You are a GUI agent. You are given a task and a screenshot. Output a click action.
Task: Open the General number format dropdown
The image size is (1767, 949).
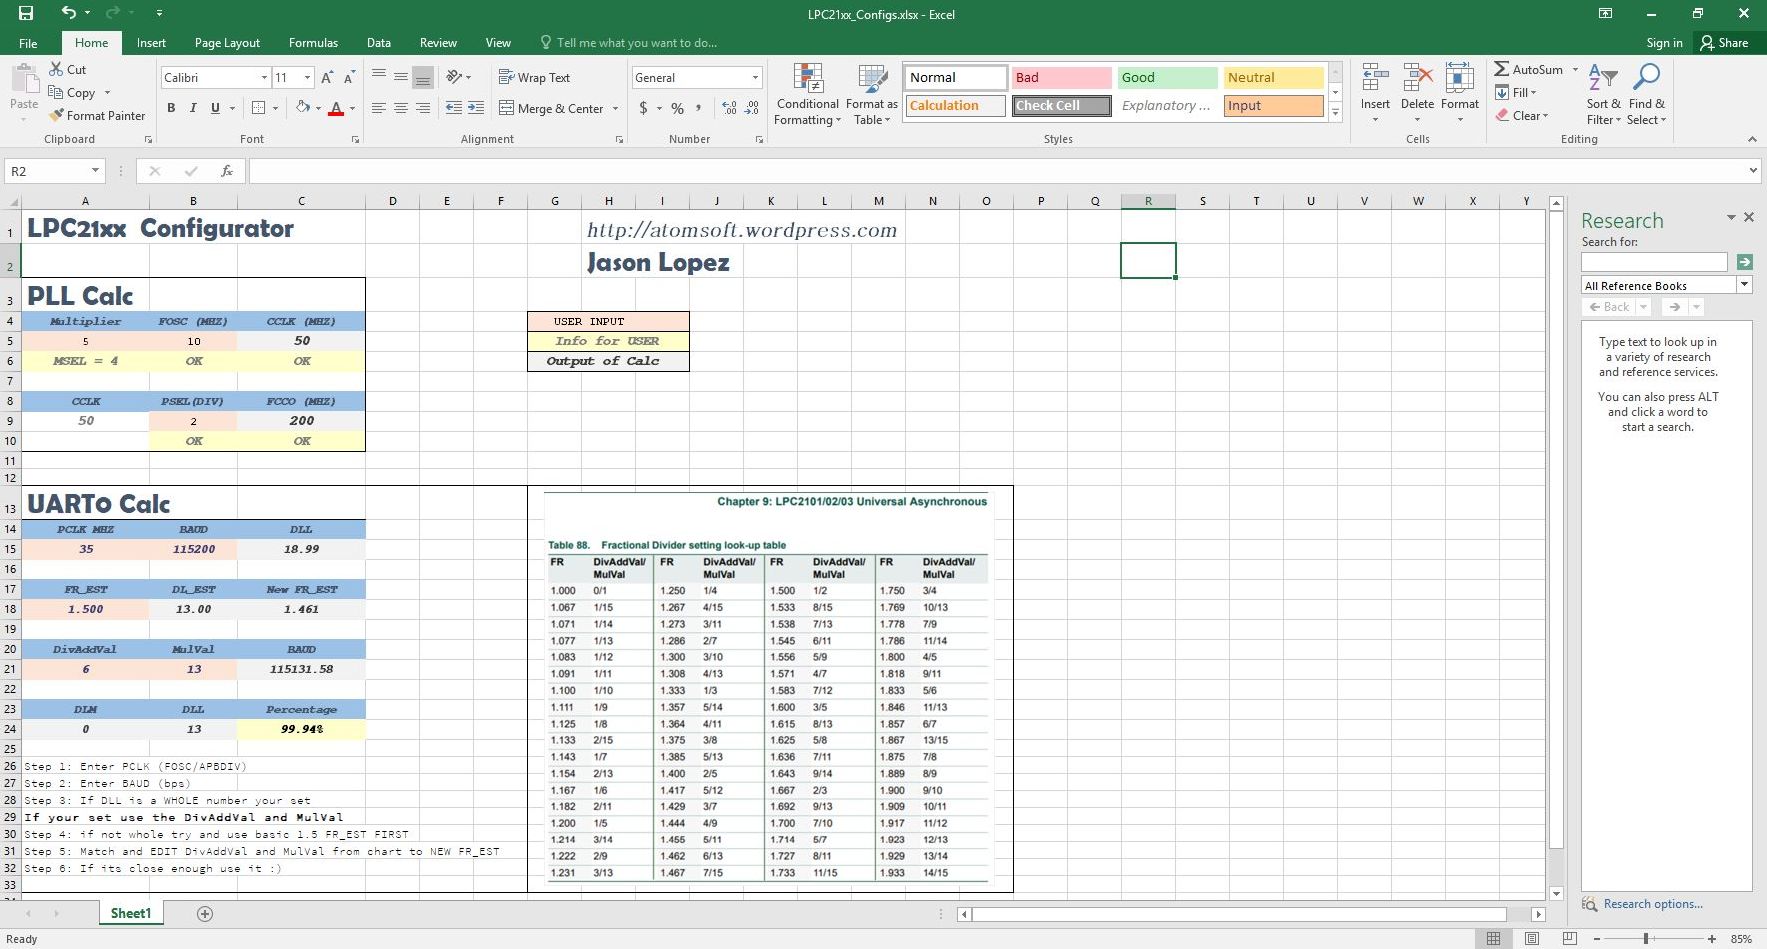(755, 77)
